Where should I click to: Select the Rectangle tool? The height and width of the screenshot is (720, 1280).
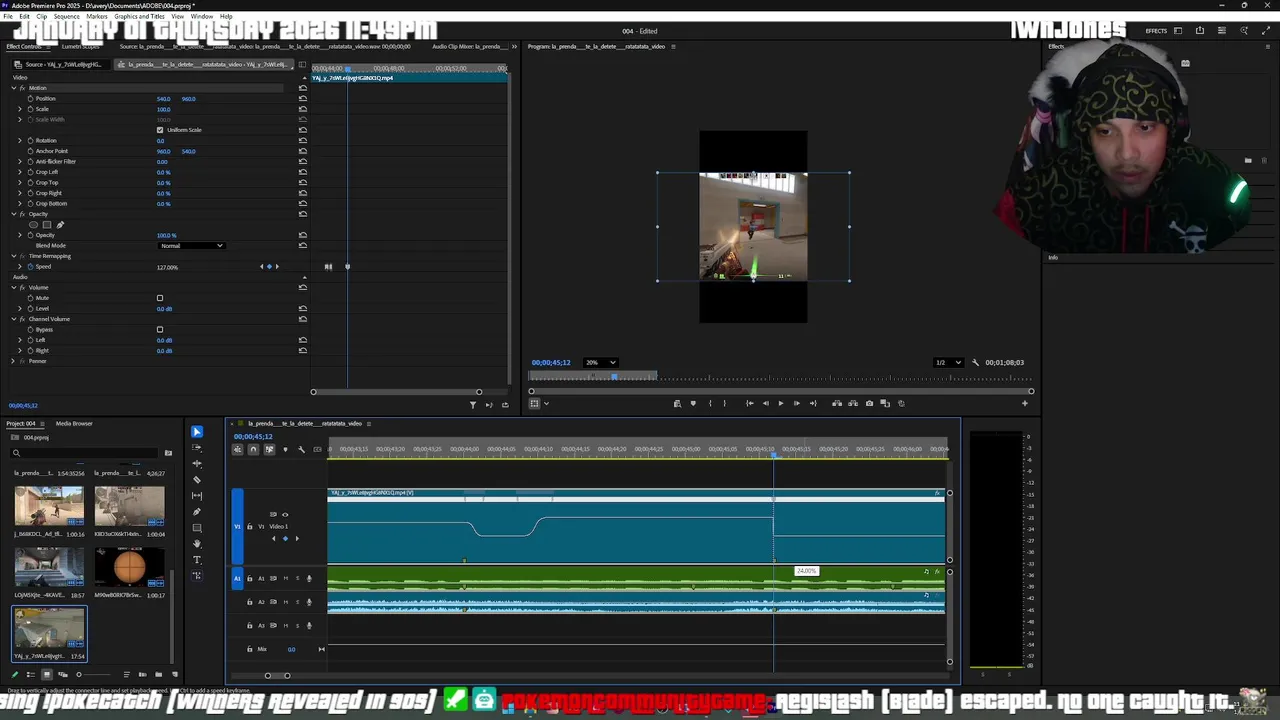tap(196, 528)
